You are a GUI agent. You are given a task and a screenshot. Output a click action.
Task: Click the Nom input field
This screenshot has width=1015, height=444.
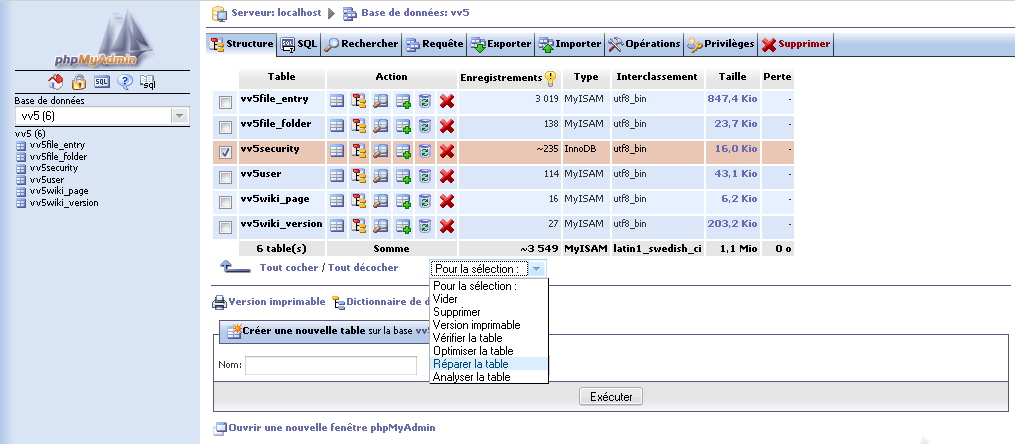tap(331, 365)
